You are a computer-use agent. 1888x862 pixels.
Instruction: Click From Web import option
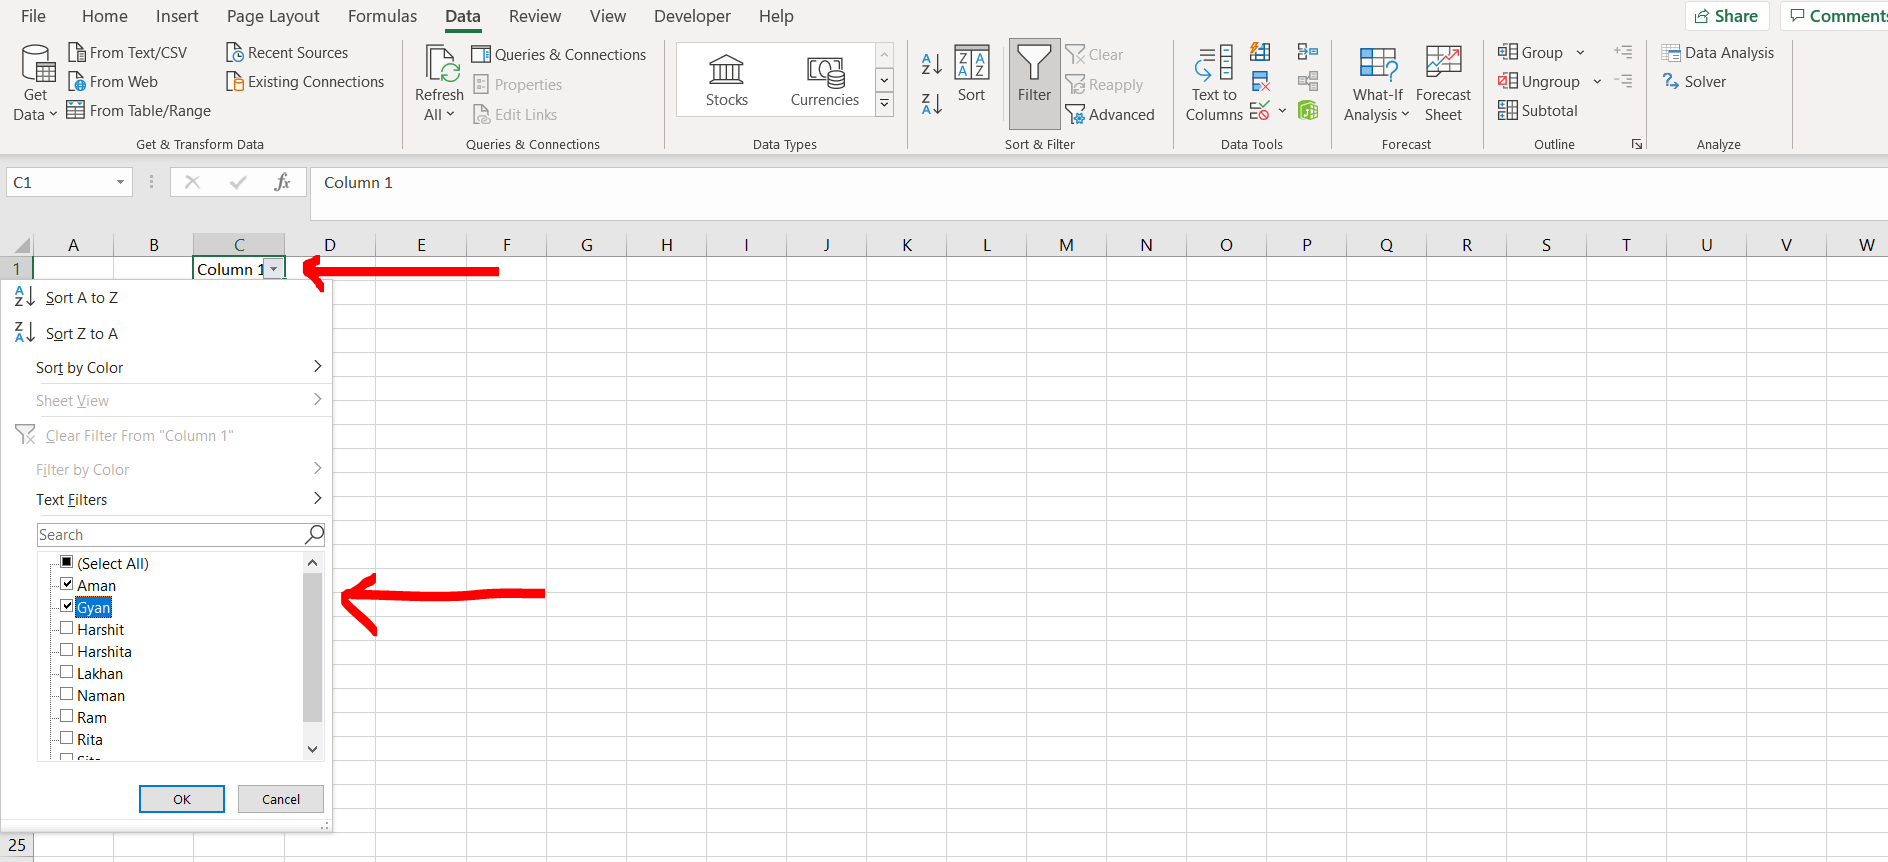point(112,82)
